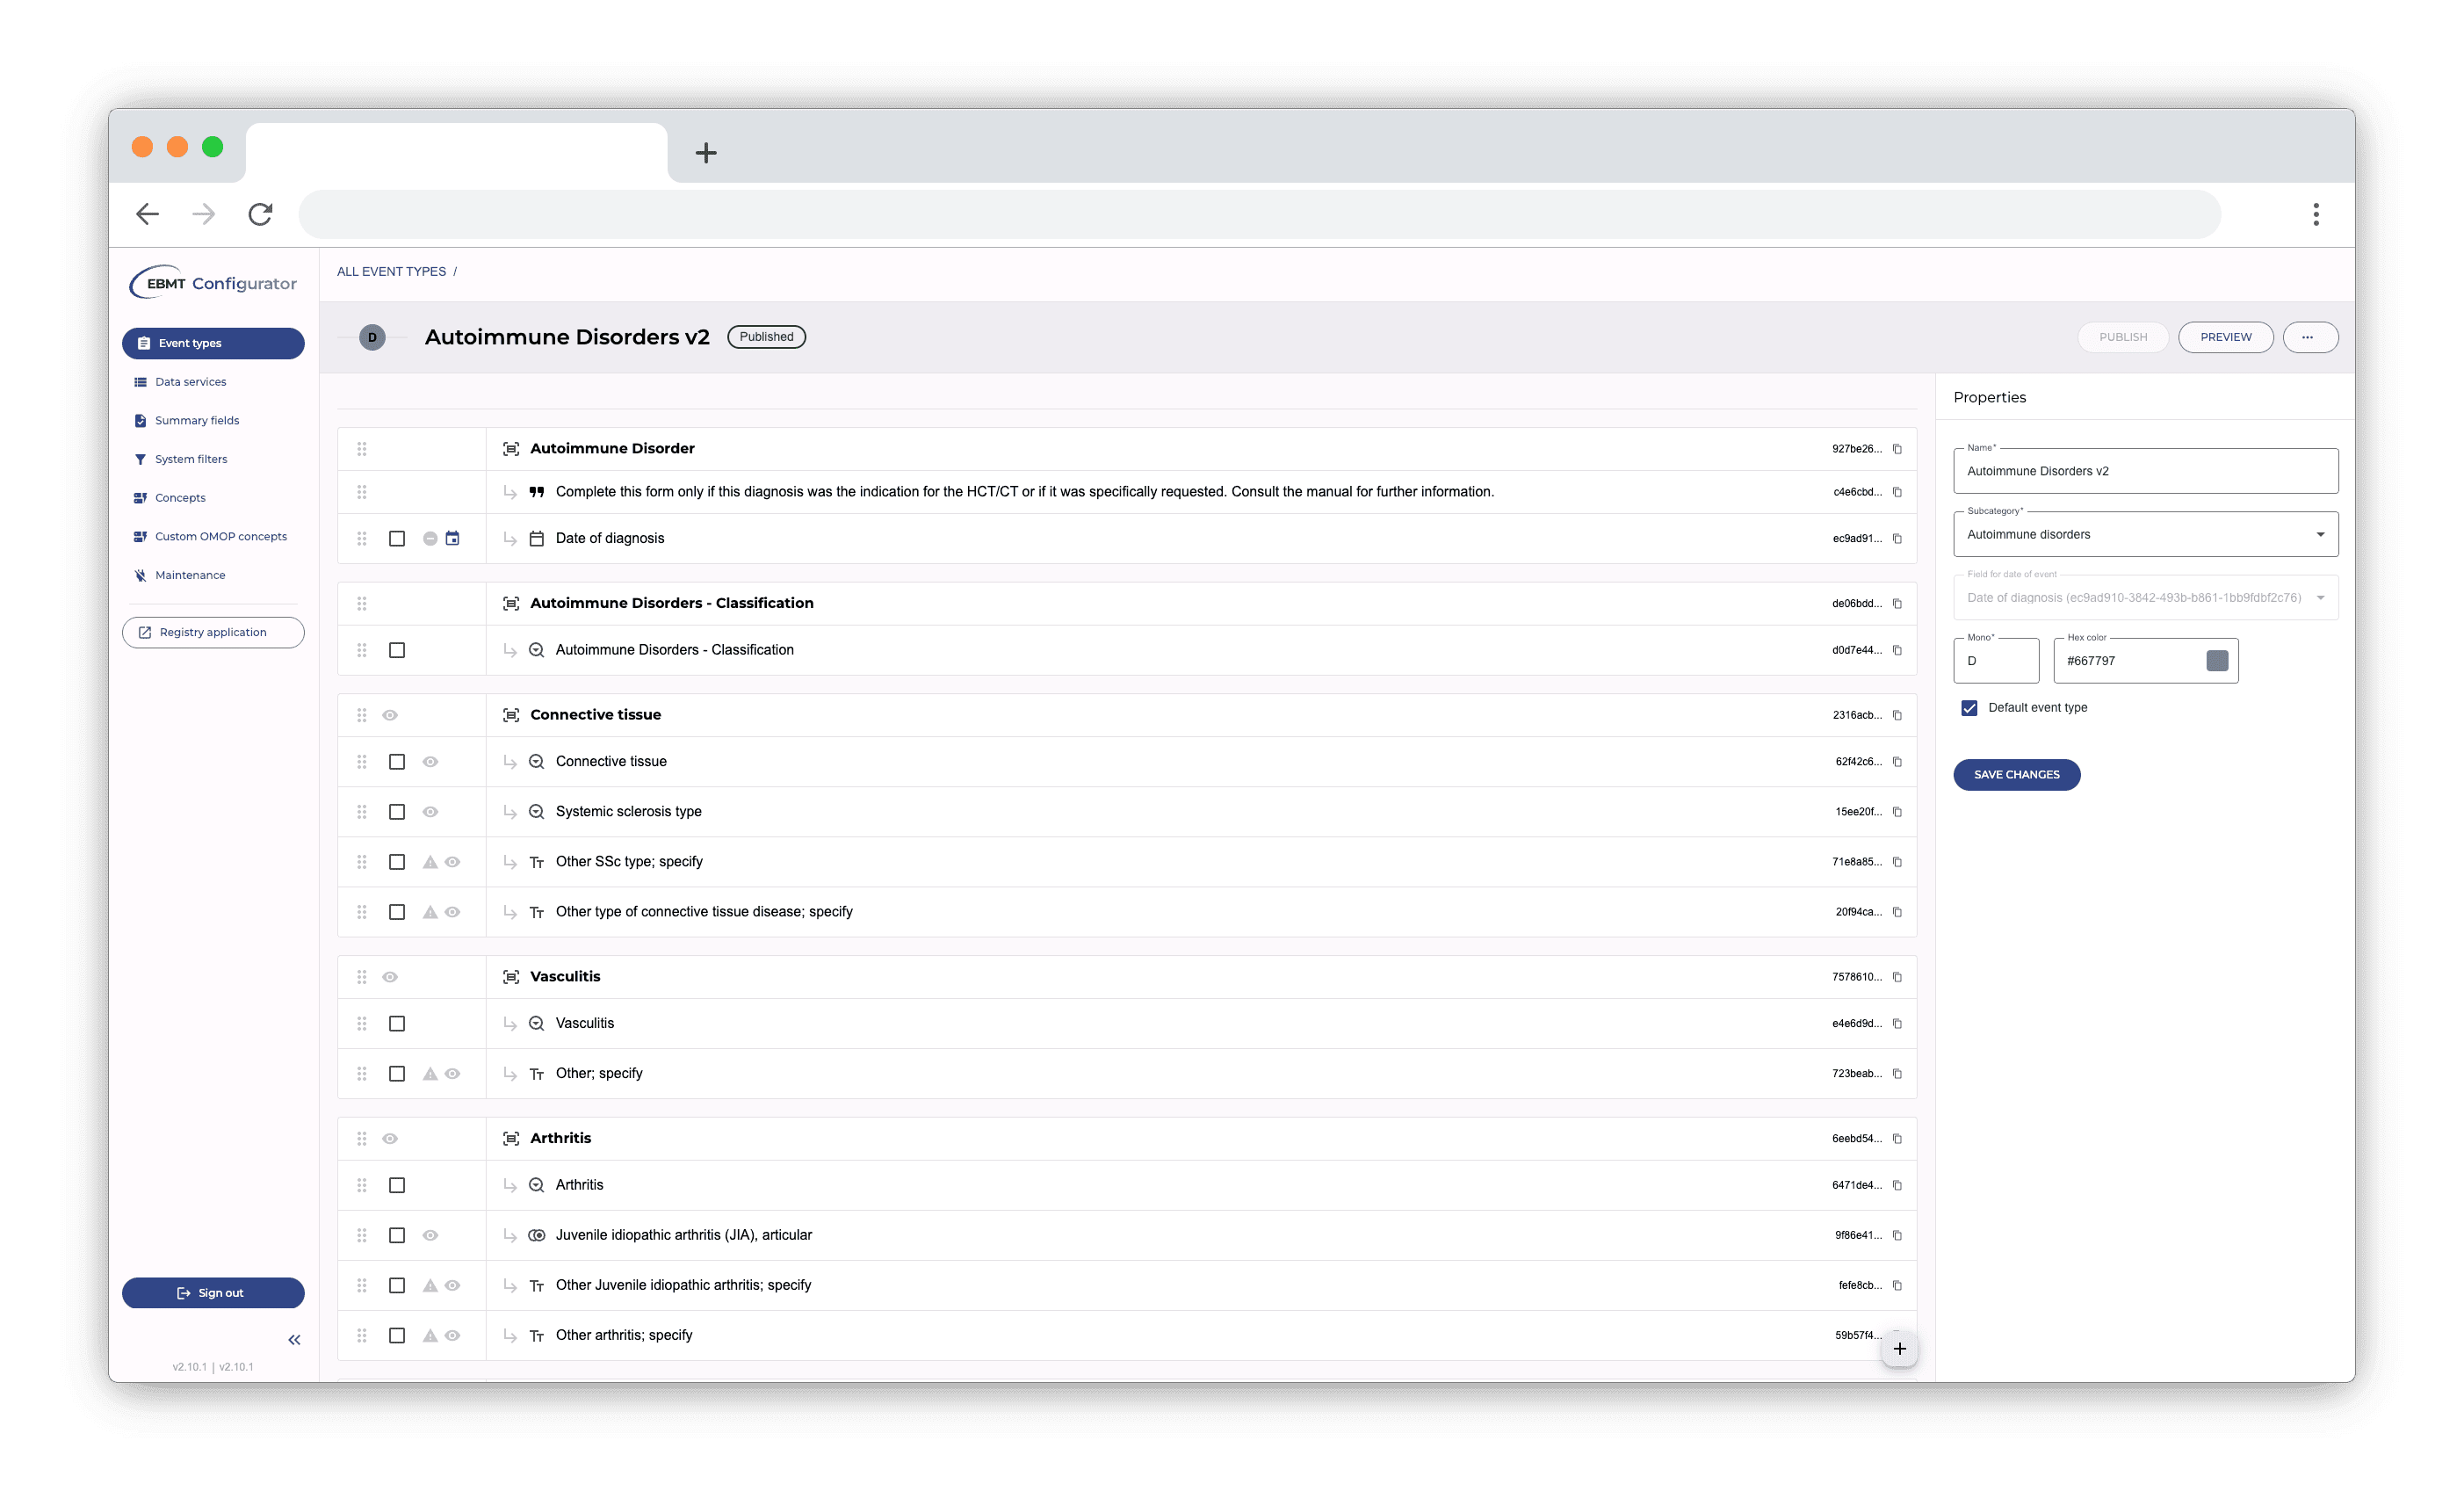
Task: Collapse the sidebar with the double chevron
Action: 294,1339
